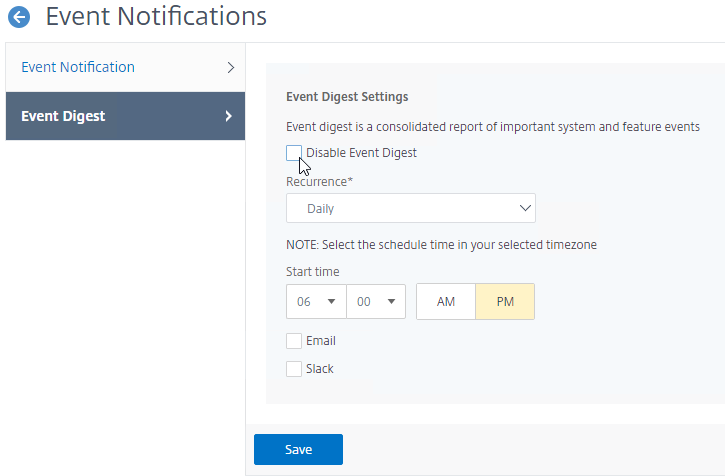
Task: Save the event digest settings
Action: click(298, 449)
